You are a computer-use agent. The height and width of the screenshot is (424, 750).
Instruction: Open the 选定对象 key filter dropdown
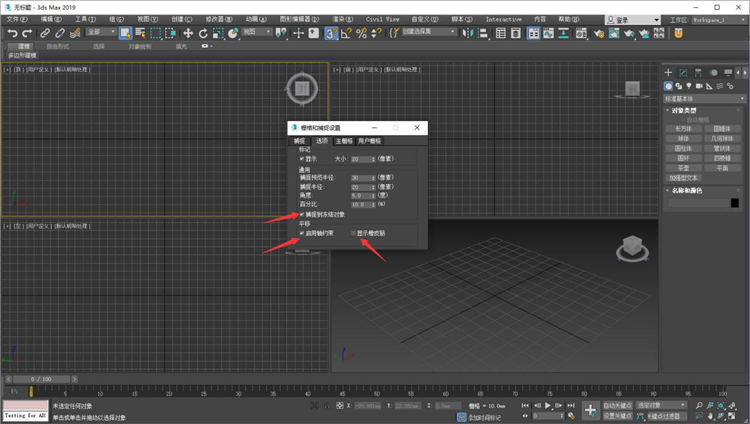point(662,405)
